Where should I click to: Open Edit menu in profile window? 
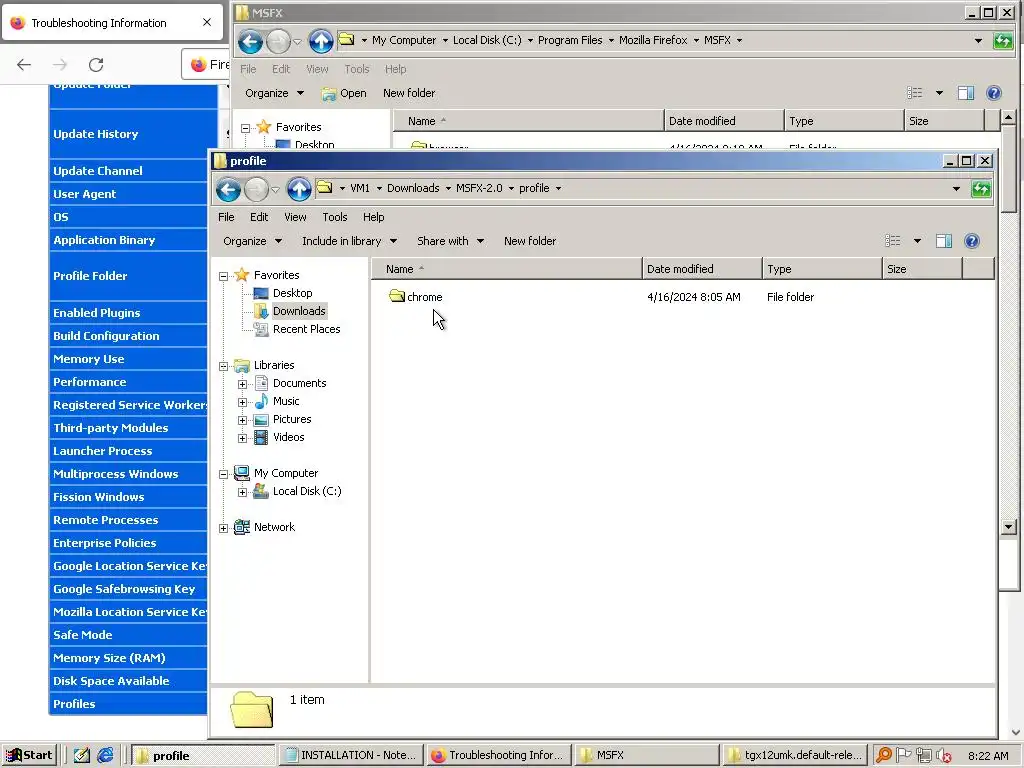(x=259, y=217)
